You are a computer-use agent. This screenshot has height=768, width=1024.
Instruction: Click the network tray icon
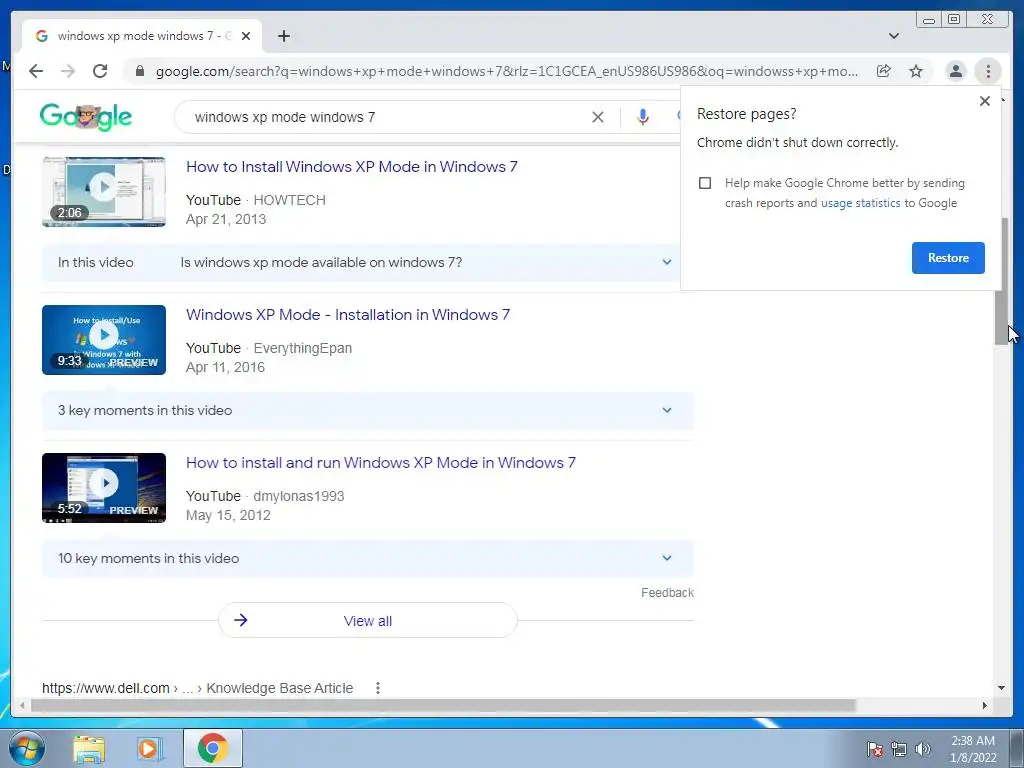[x=899, y=749]
